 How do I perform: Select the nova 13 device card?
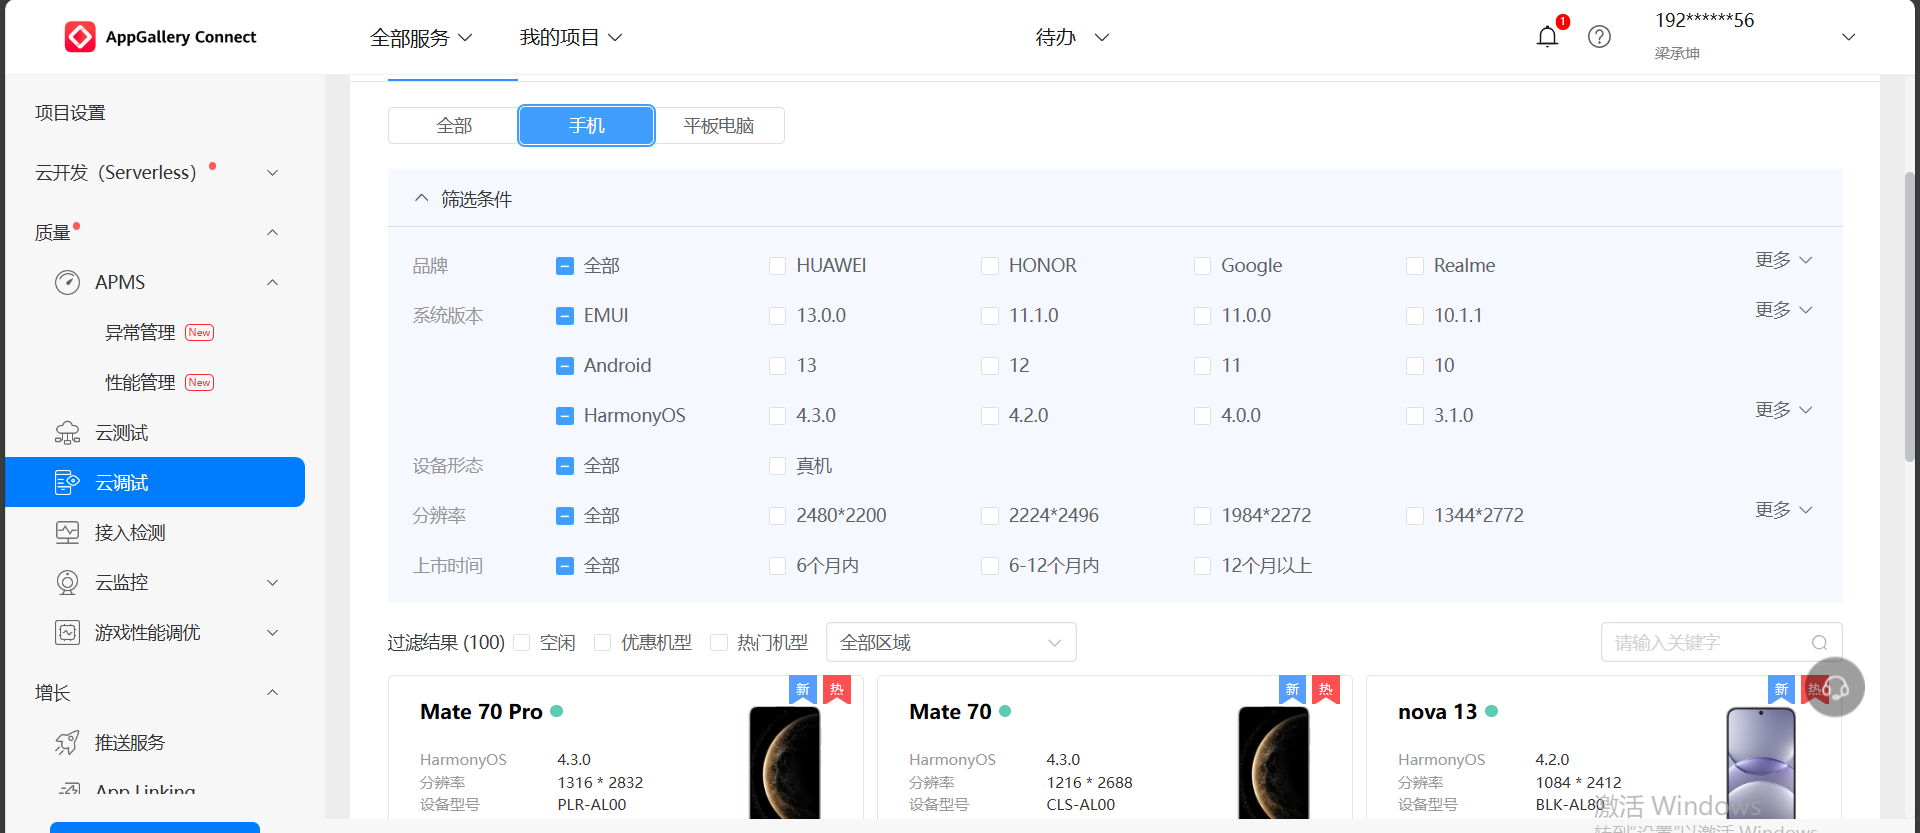pos(1604,748)
